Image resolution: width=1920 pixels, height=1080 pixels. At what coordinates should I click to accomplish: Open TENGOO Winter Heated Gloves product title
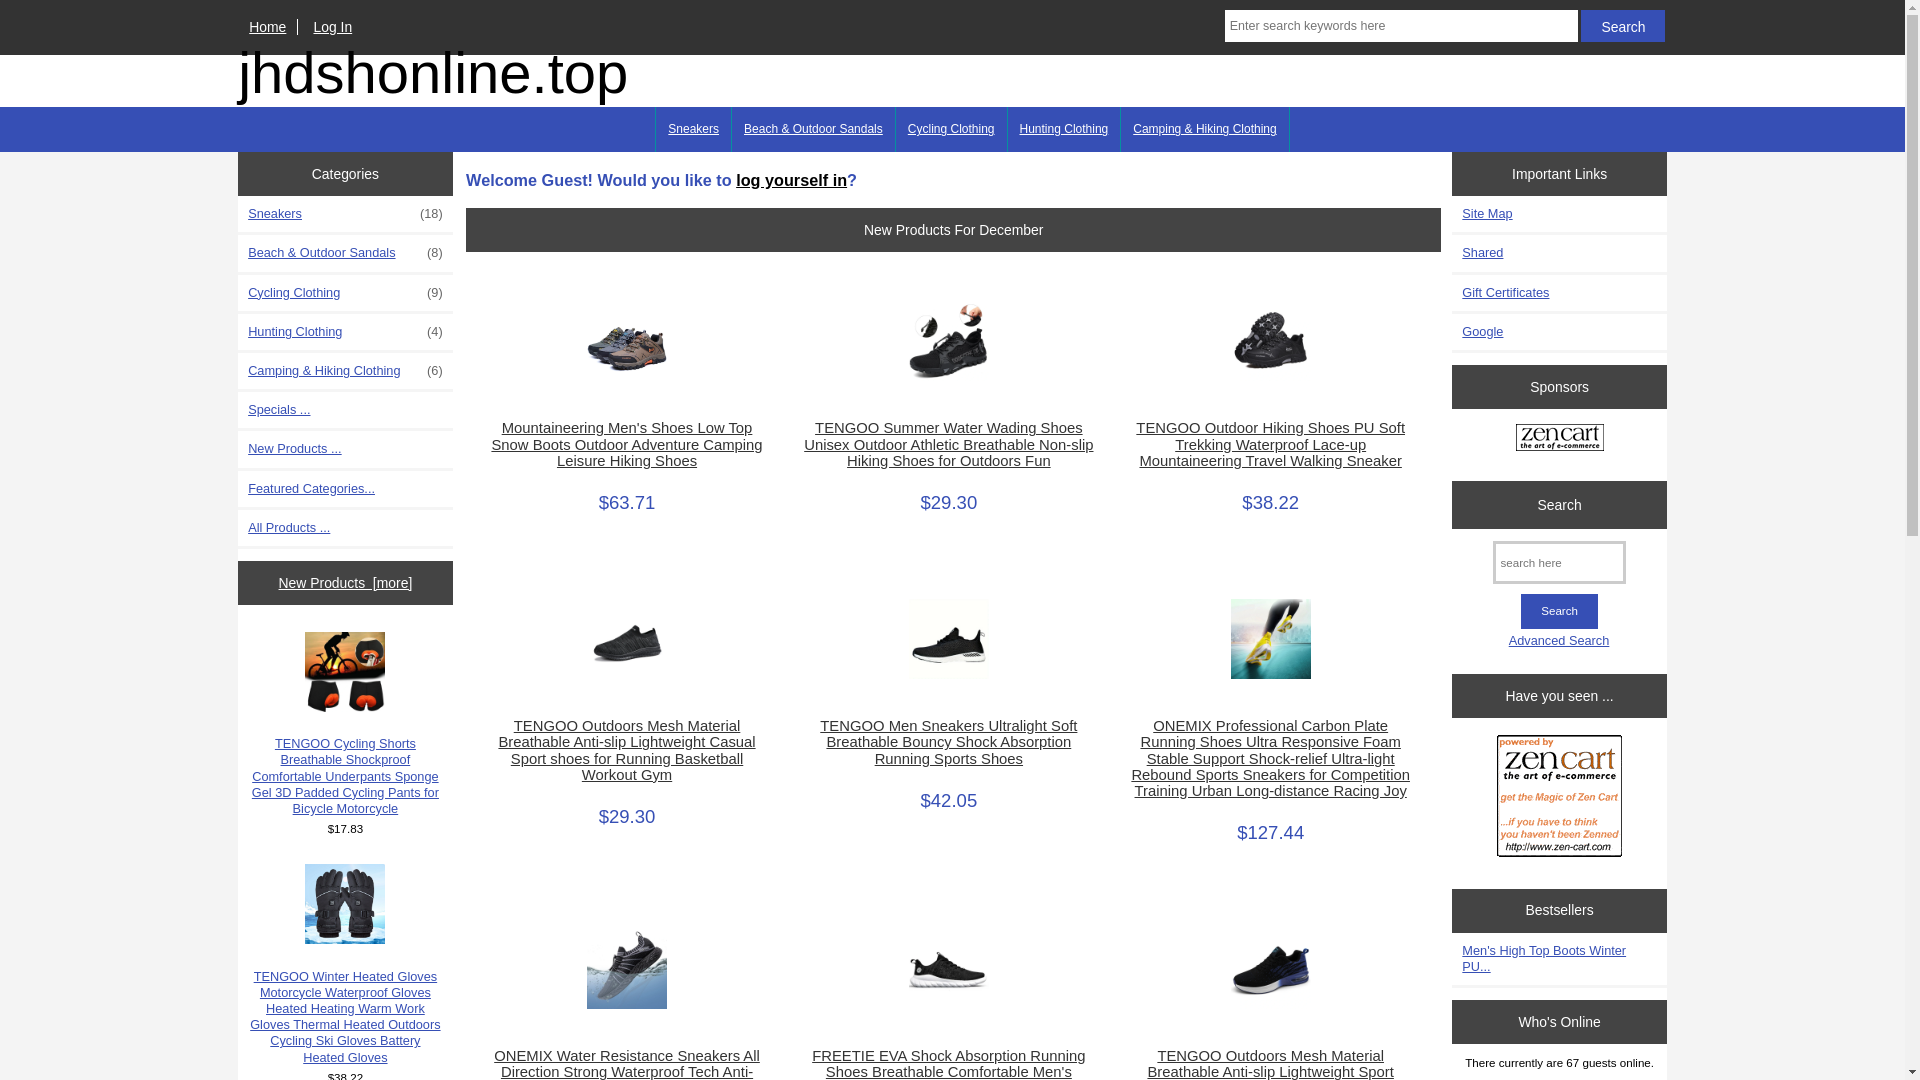(345, 1017)
